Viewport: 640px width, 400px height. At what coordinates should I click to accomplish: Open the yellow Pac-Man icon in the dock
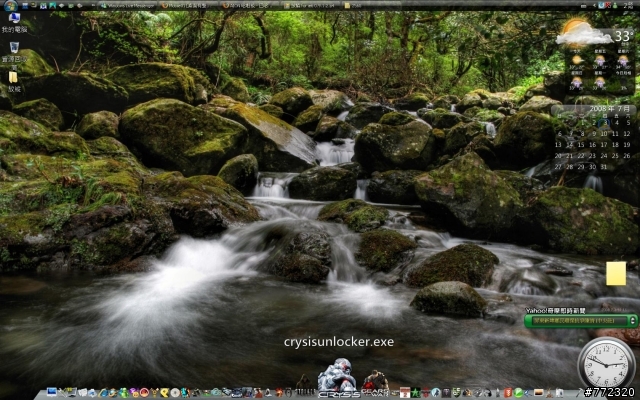point(164,393)
